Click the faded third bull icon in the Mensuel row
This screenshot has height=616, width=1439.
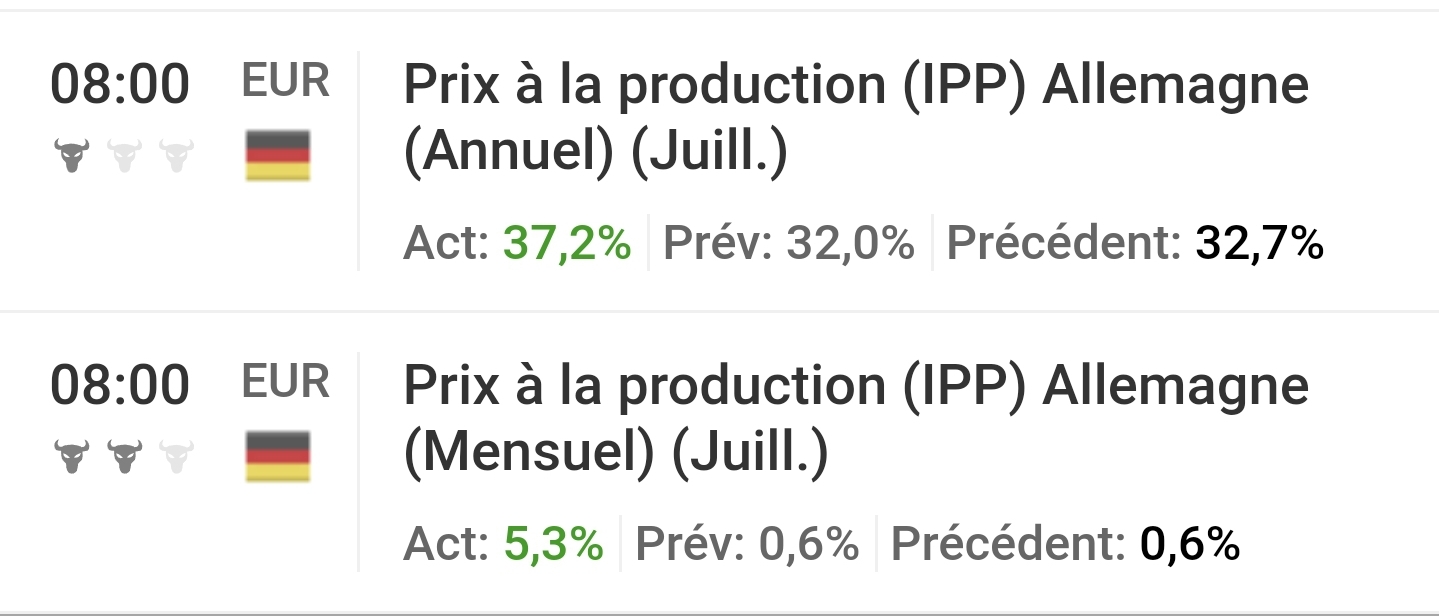pyautogui.click(x=176, y=457)
